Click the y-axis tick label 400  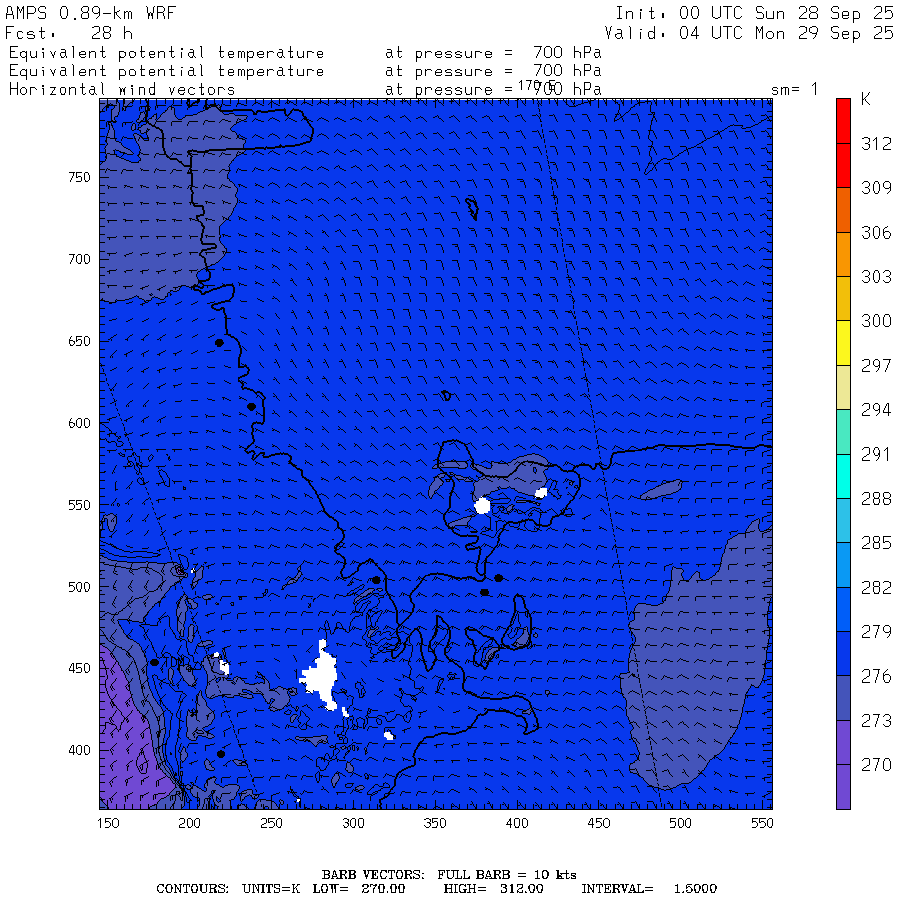(x=79, y=750)
